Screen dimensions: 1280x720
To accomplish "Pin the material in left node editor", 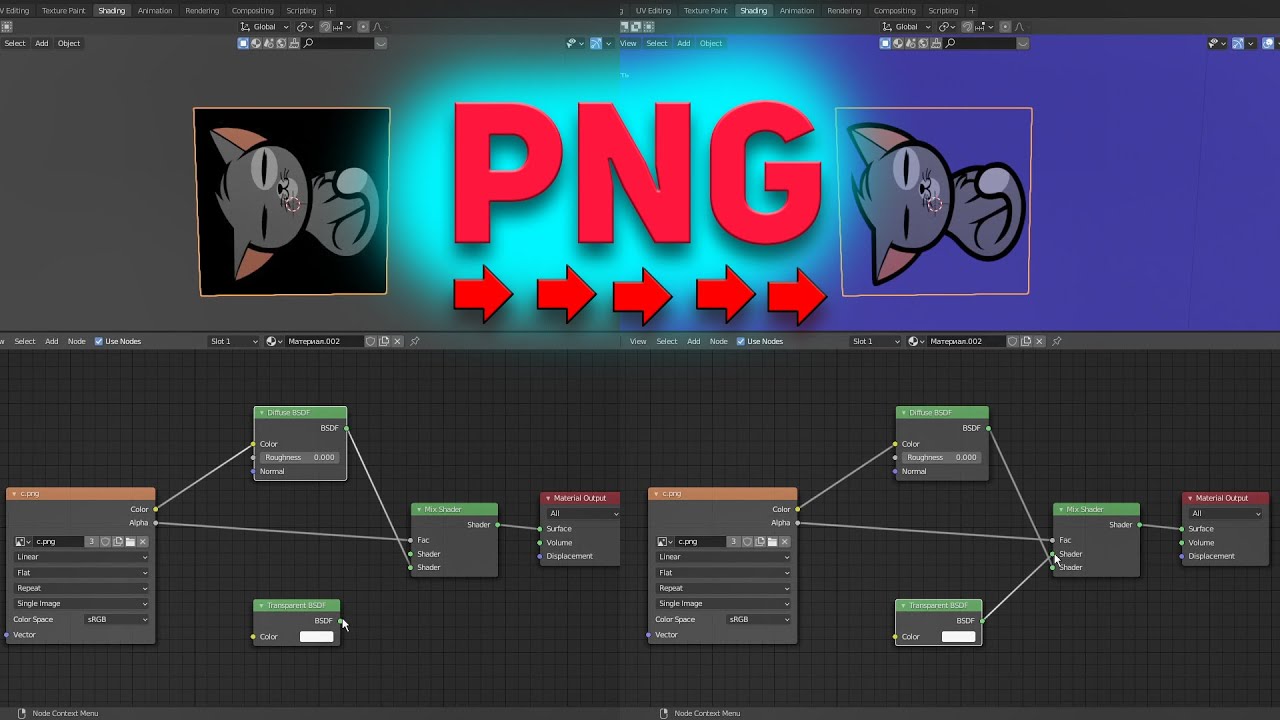I will 415,341.
